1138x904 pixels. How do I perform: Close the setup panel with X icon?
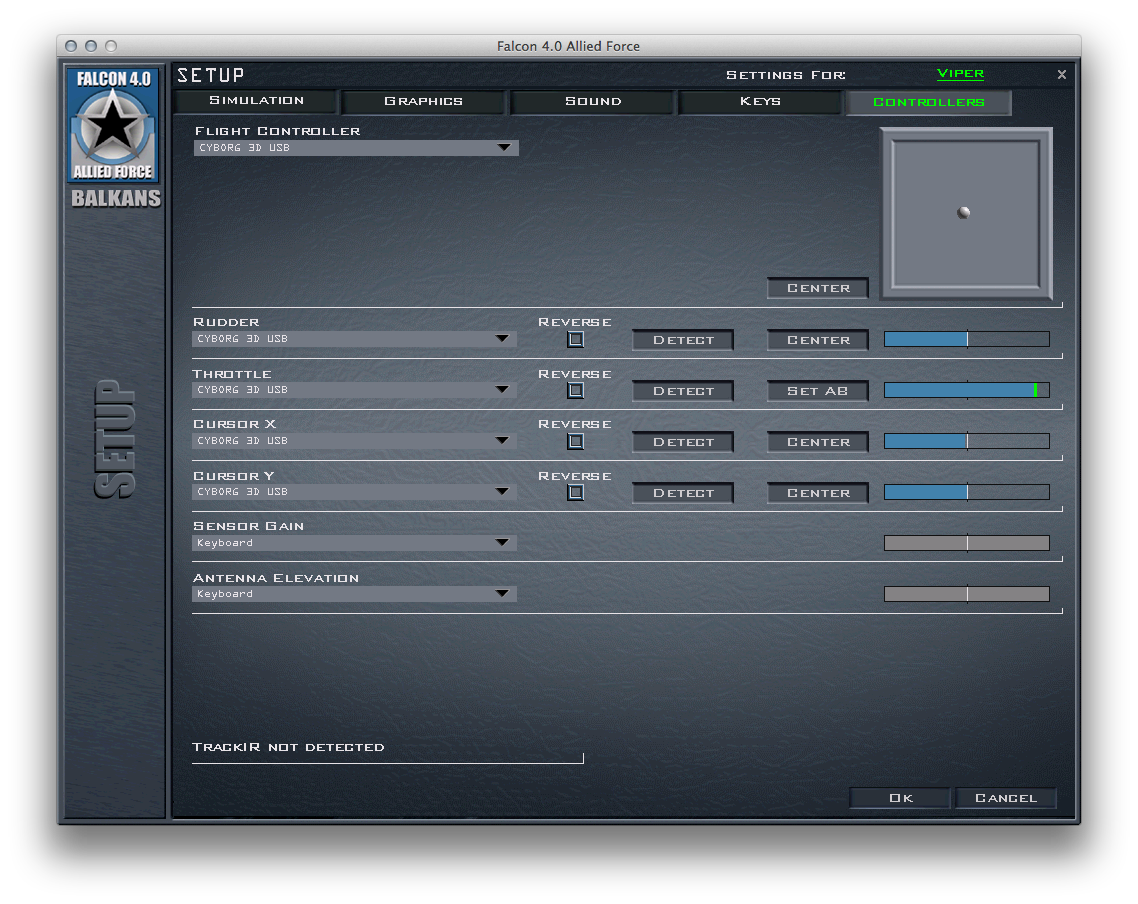click(1061, 75)
